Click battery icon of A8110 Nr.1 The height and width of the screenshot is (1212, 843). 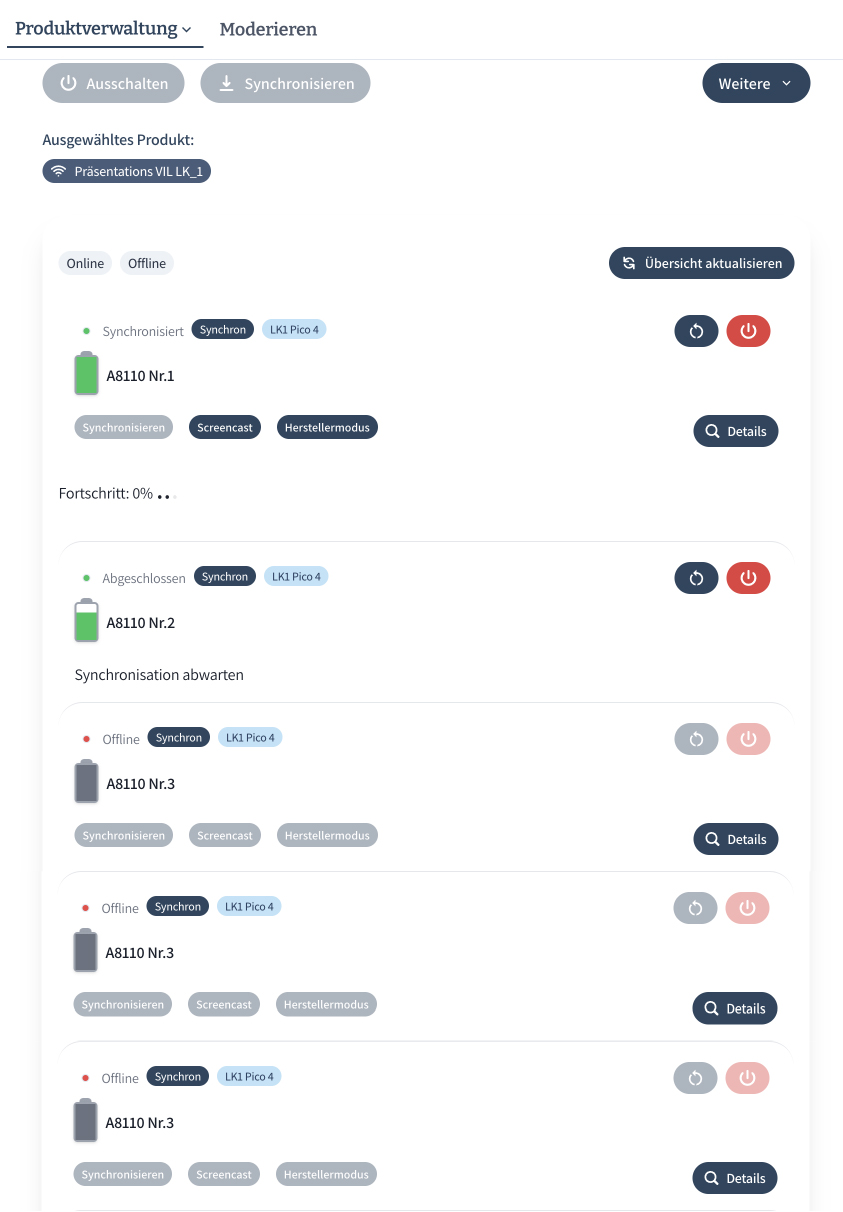point(87,373)
